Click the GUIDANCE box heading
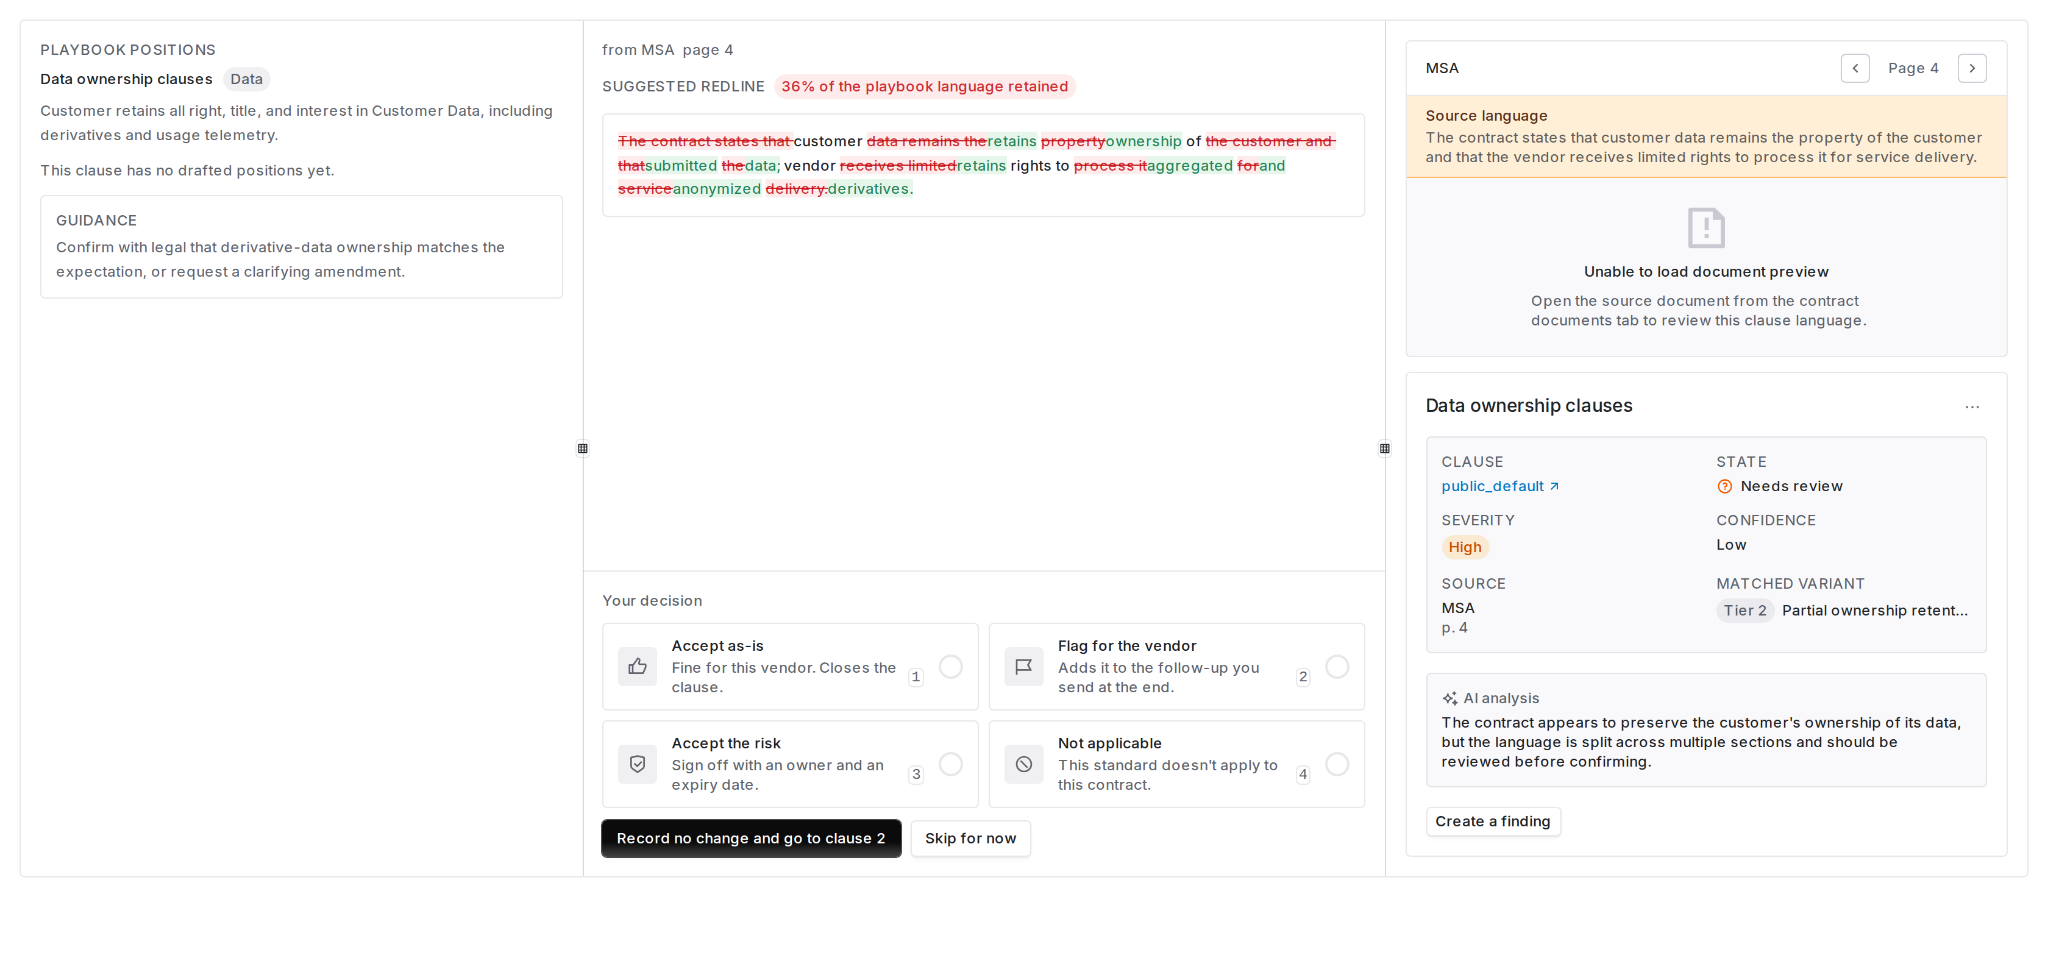Screen dimensions: 2048x975 (96, 221)
